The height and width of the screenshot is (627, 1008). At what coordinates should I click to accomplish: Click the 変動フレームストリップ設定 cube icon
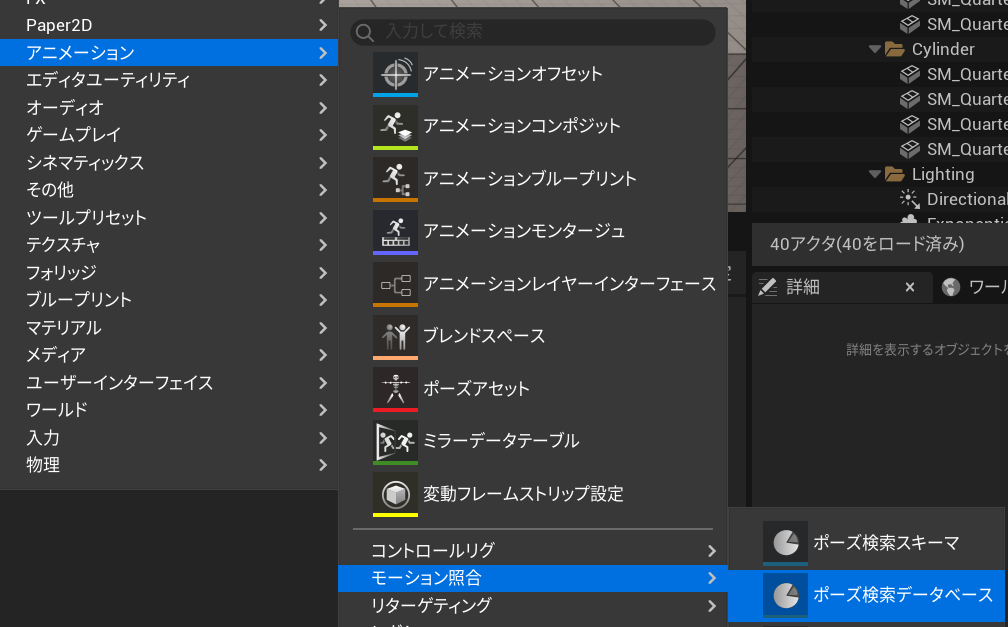tap(395, 494)
